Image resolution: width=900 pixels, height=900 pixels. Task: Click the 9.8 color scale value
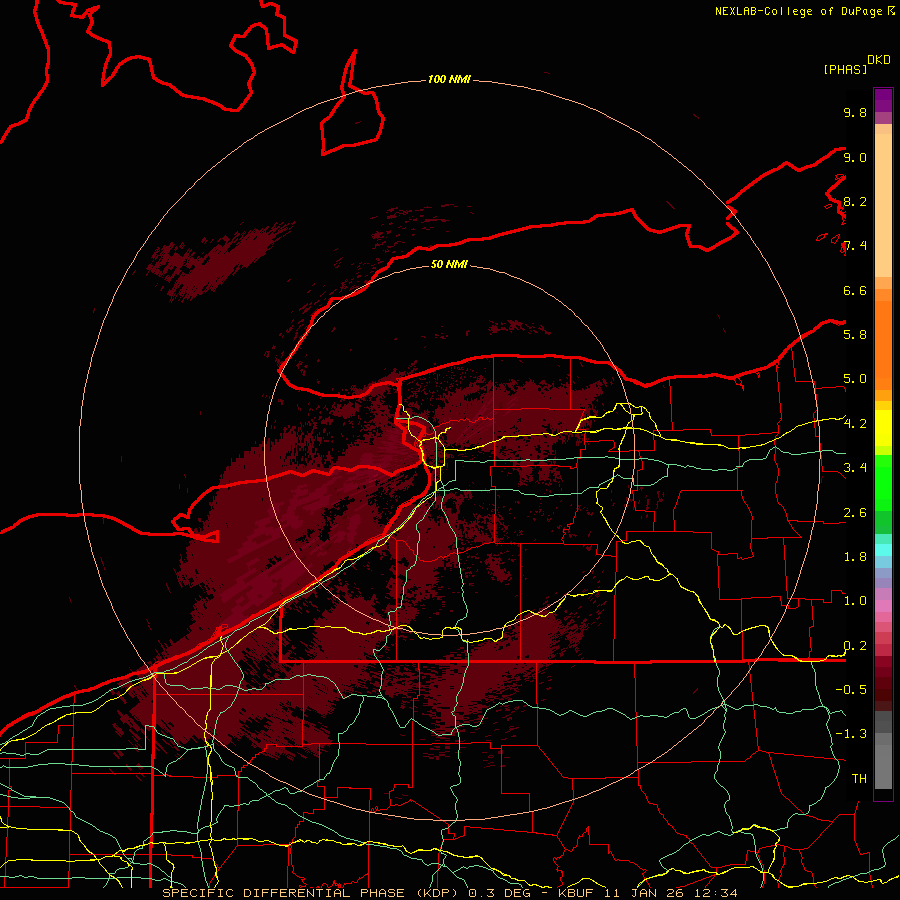tap(855, 112)
